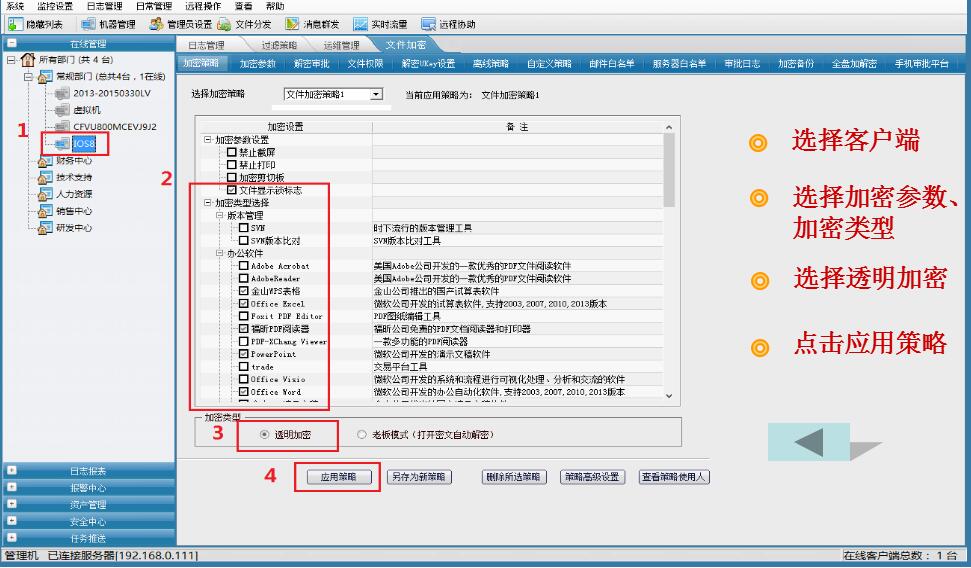Click the 所有部门 house icon
The height and width of the screenshot is (568, 971).
28,59
